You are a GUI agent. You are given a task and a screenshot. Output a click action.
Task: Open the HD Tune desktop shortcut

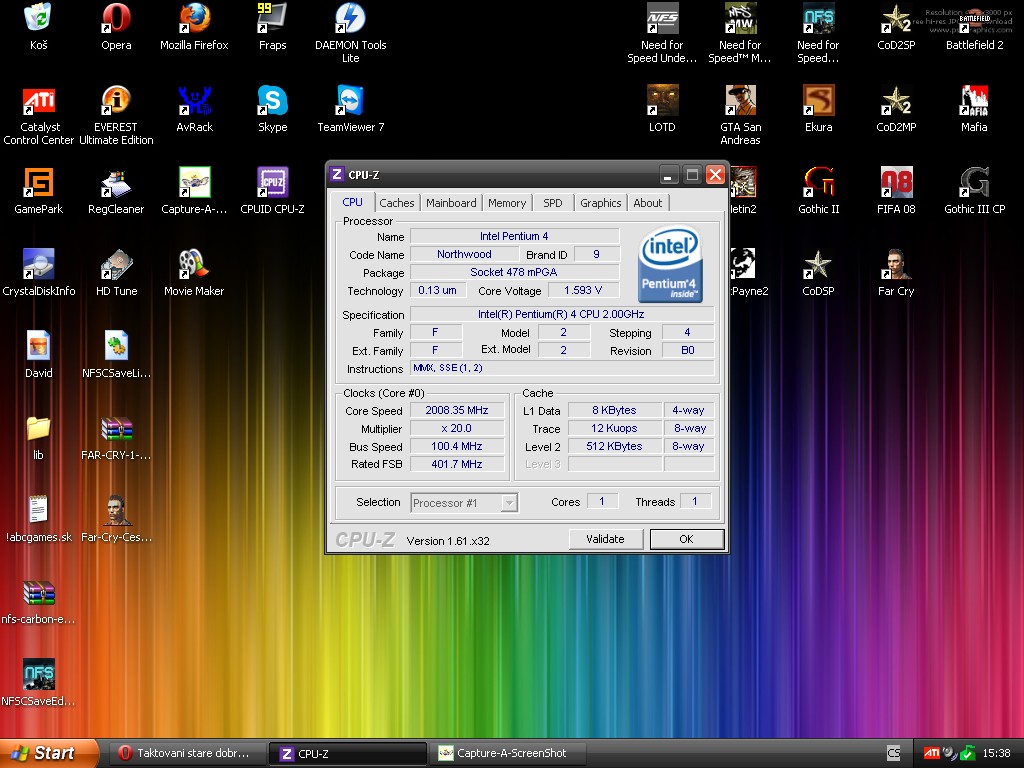[116, 265]
